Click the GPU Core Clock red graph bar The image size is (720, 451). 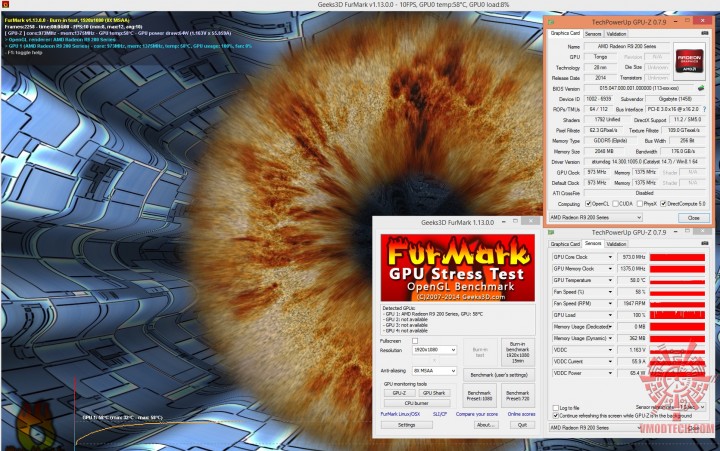coord(677,257)
